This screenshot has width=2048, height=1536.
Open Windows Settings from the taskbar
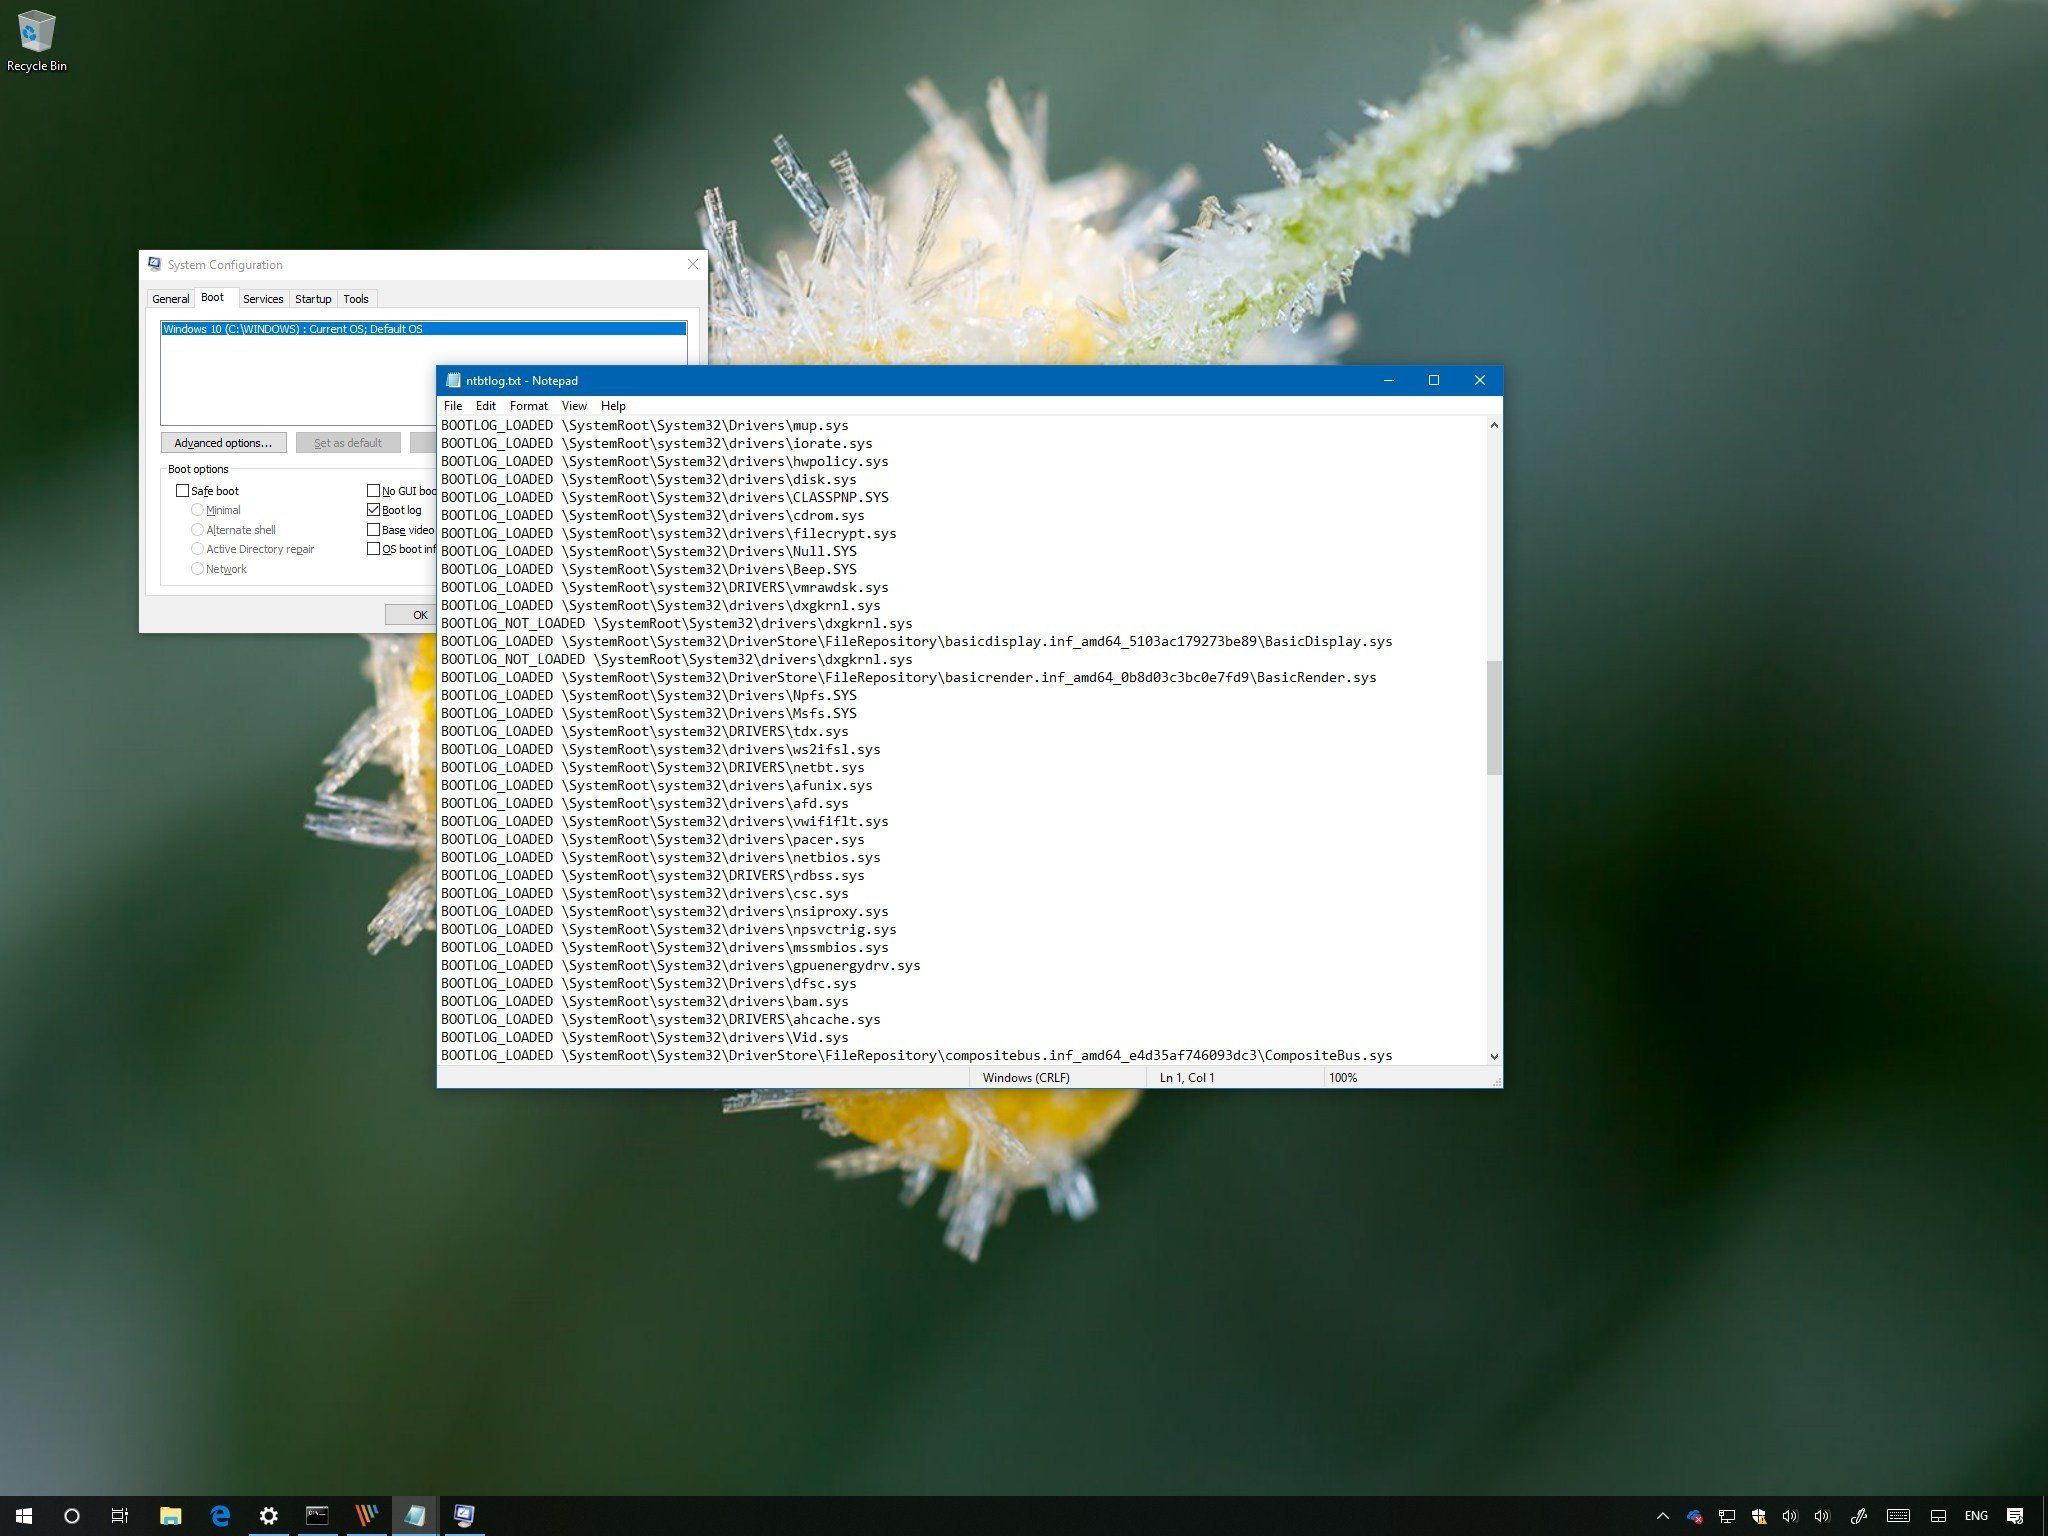pyautogui.click(x=268, y=1516)
